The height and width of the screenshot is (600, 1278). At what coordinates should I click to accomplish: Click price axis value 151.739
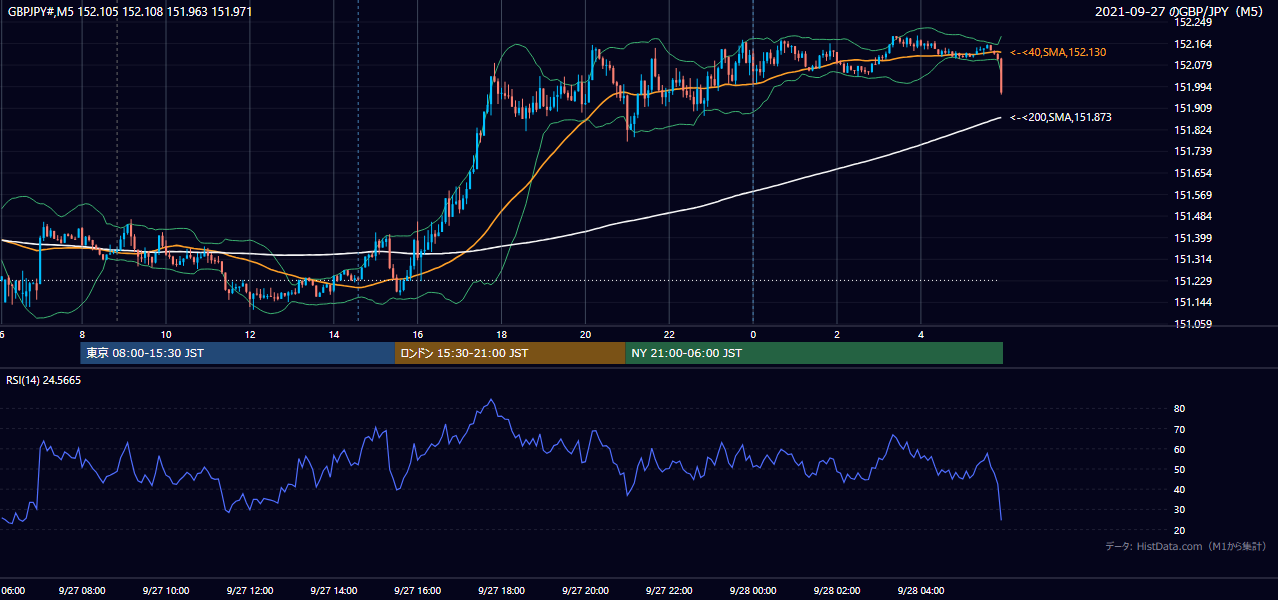pyautogui.click(x=1192, y=151)
